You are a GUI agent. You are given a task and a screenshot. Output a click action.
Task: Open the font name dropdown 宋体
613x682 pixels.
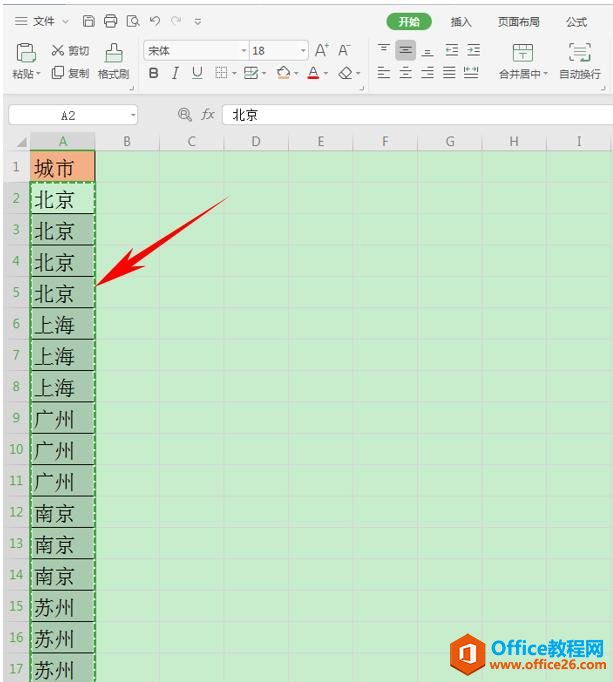click(x=244, y=51)
